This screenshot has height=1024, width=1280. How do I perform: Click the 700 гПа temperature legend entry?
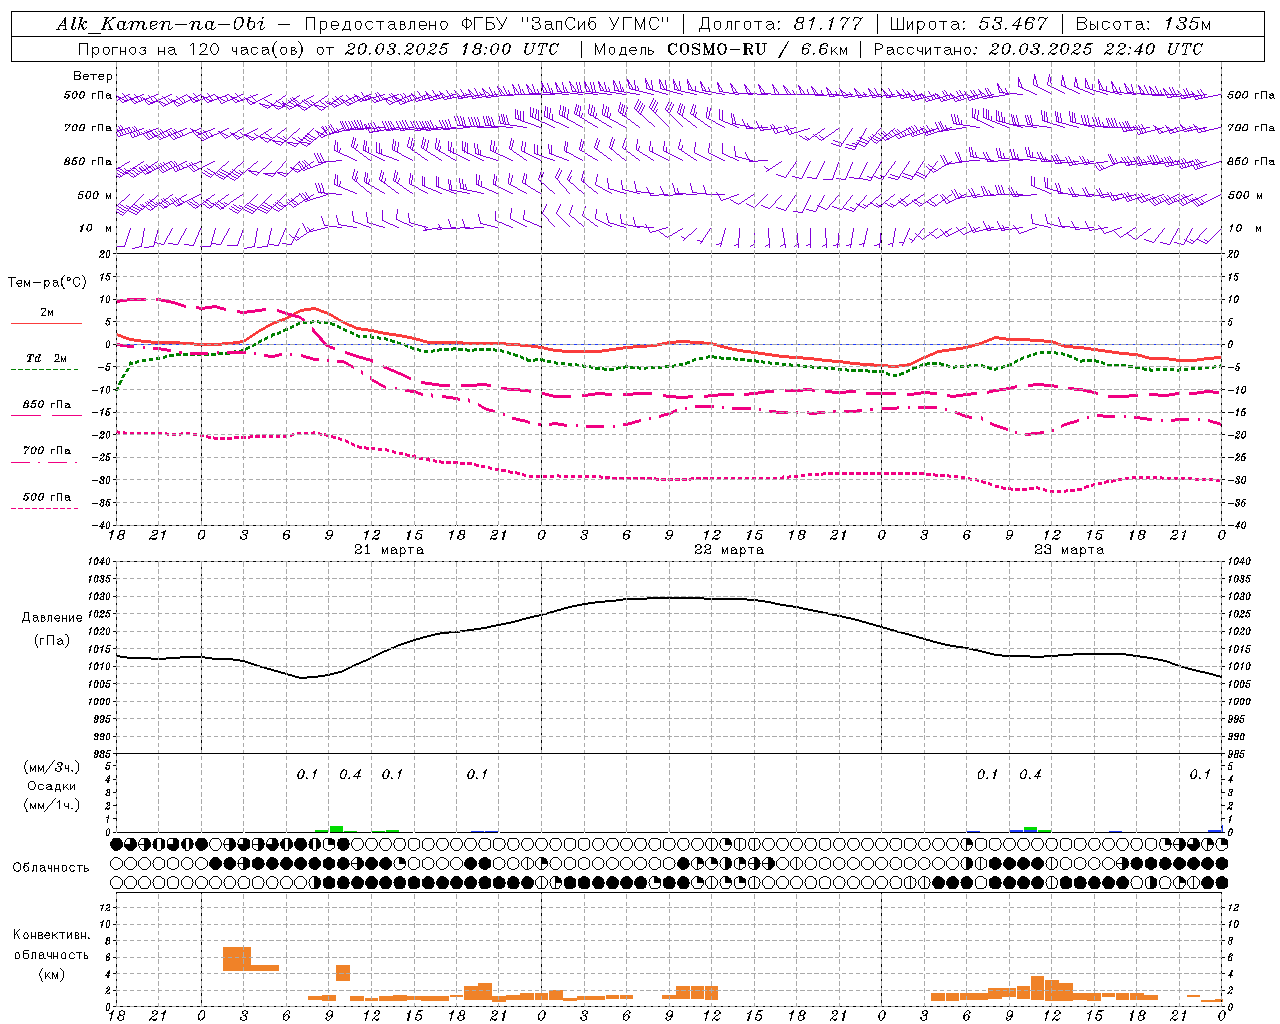point(47,451)
